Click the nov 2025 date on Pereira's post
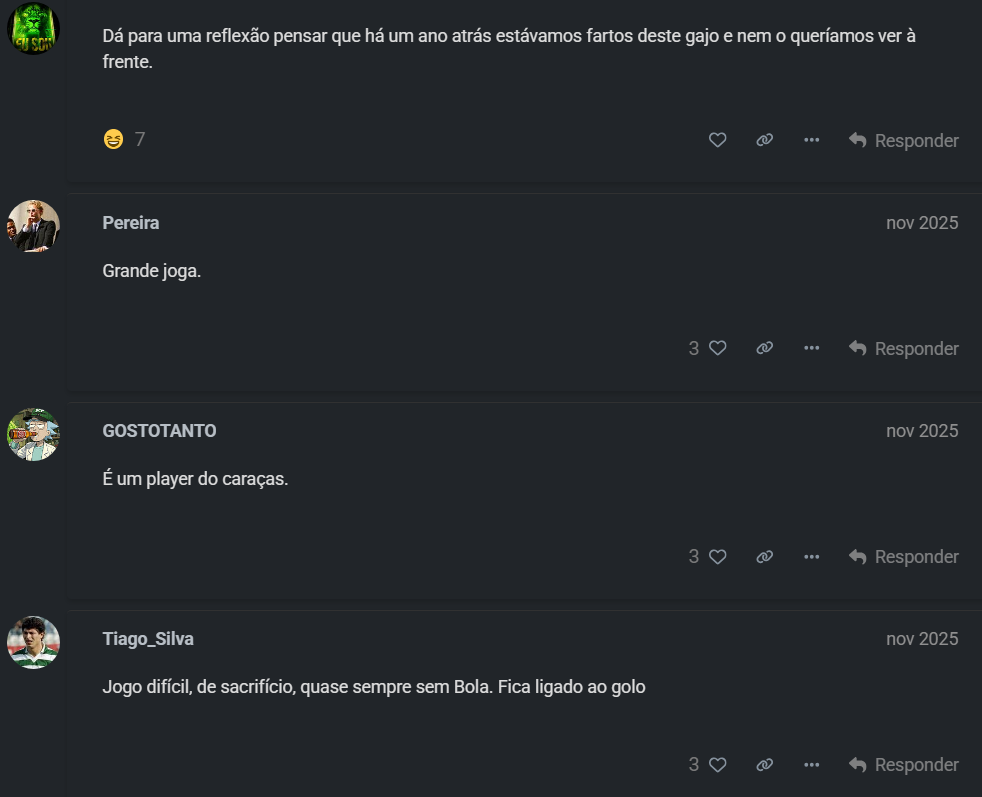Viewport: 982px width, 797px height. click(921, 223)
